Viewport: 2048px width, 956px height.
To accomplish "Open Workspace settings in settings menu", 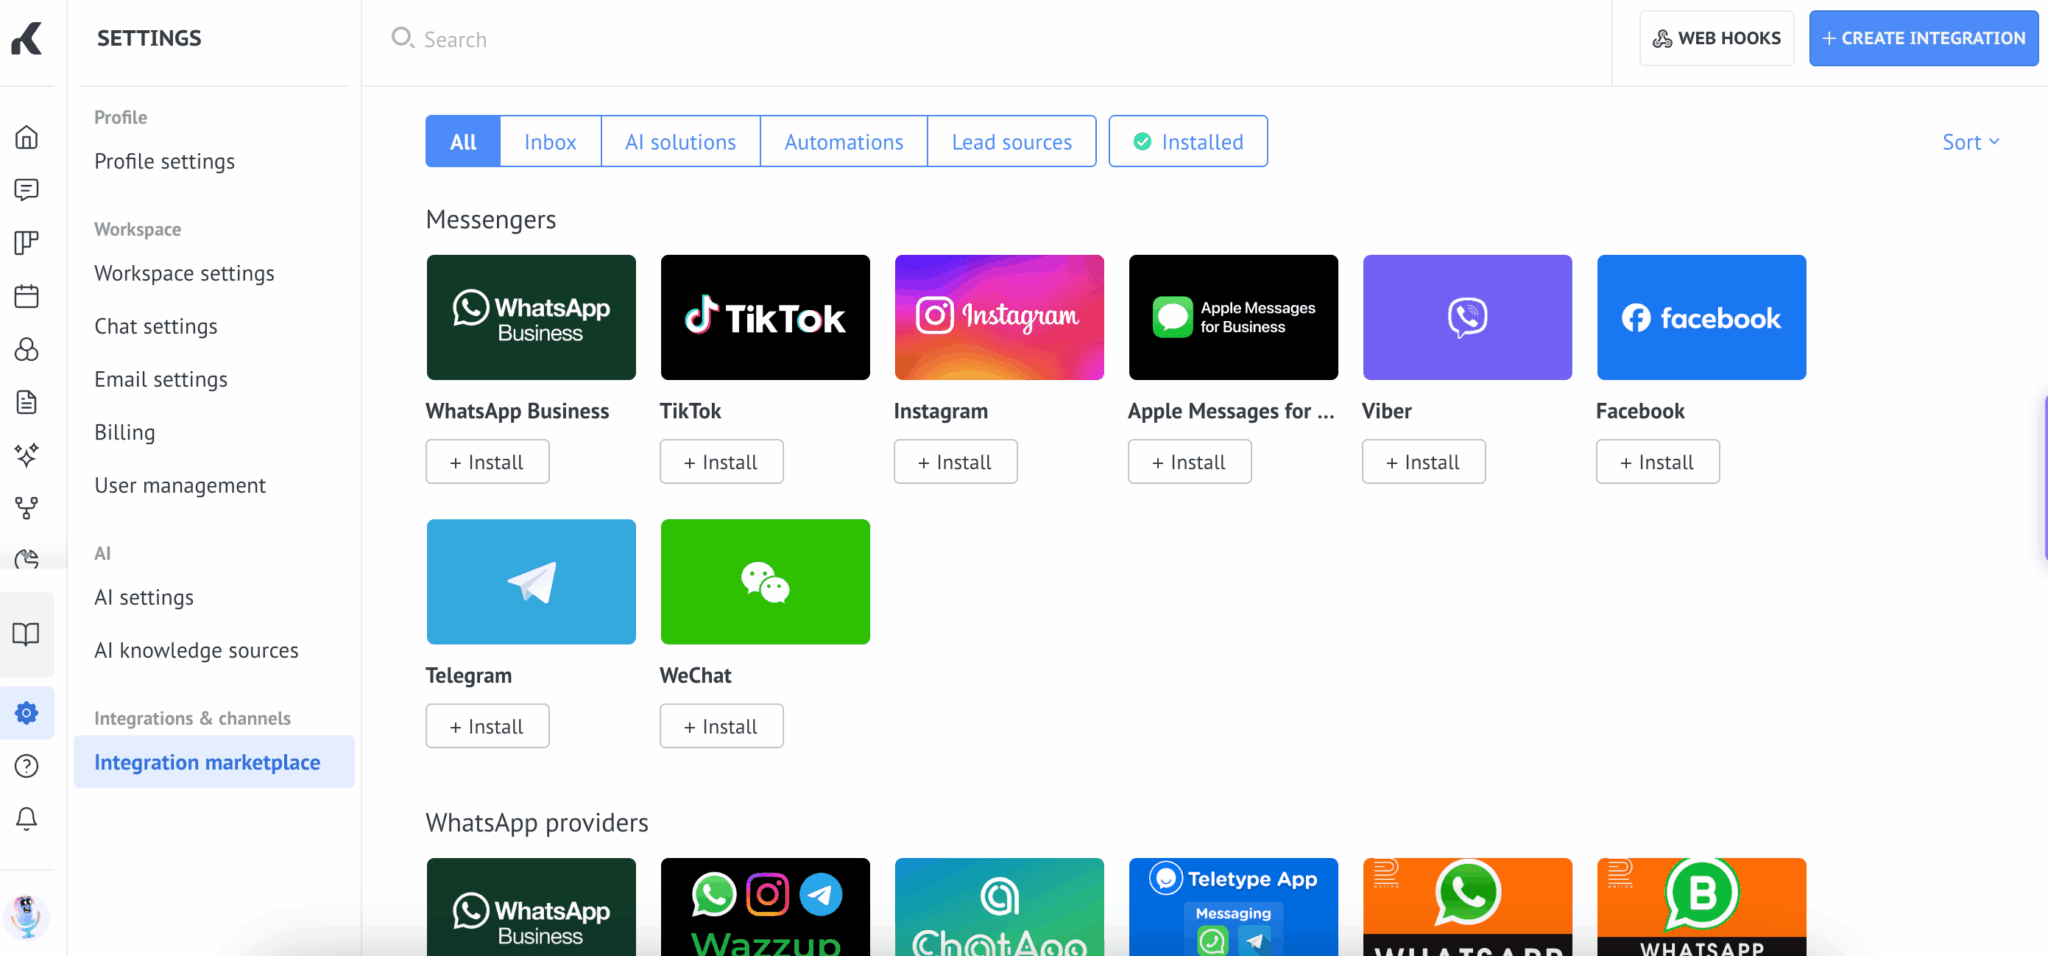I will (x=184, y=274).
